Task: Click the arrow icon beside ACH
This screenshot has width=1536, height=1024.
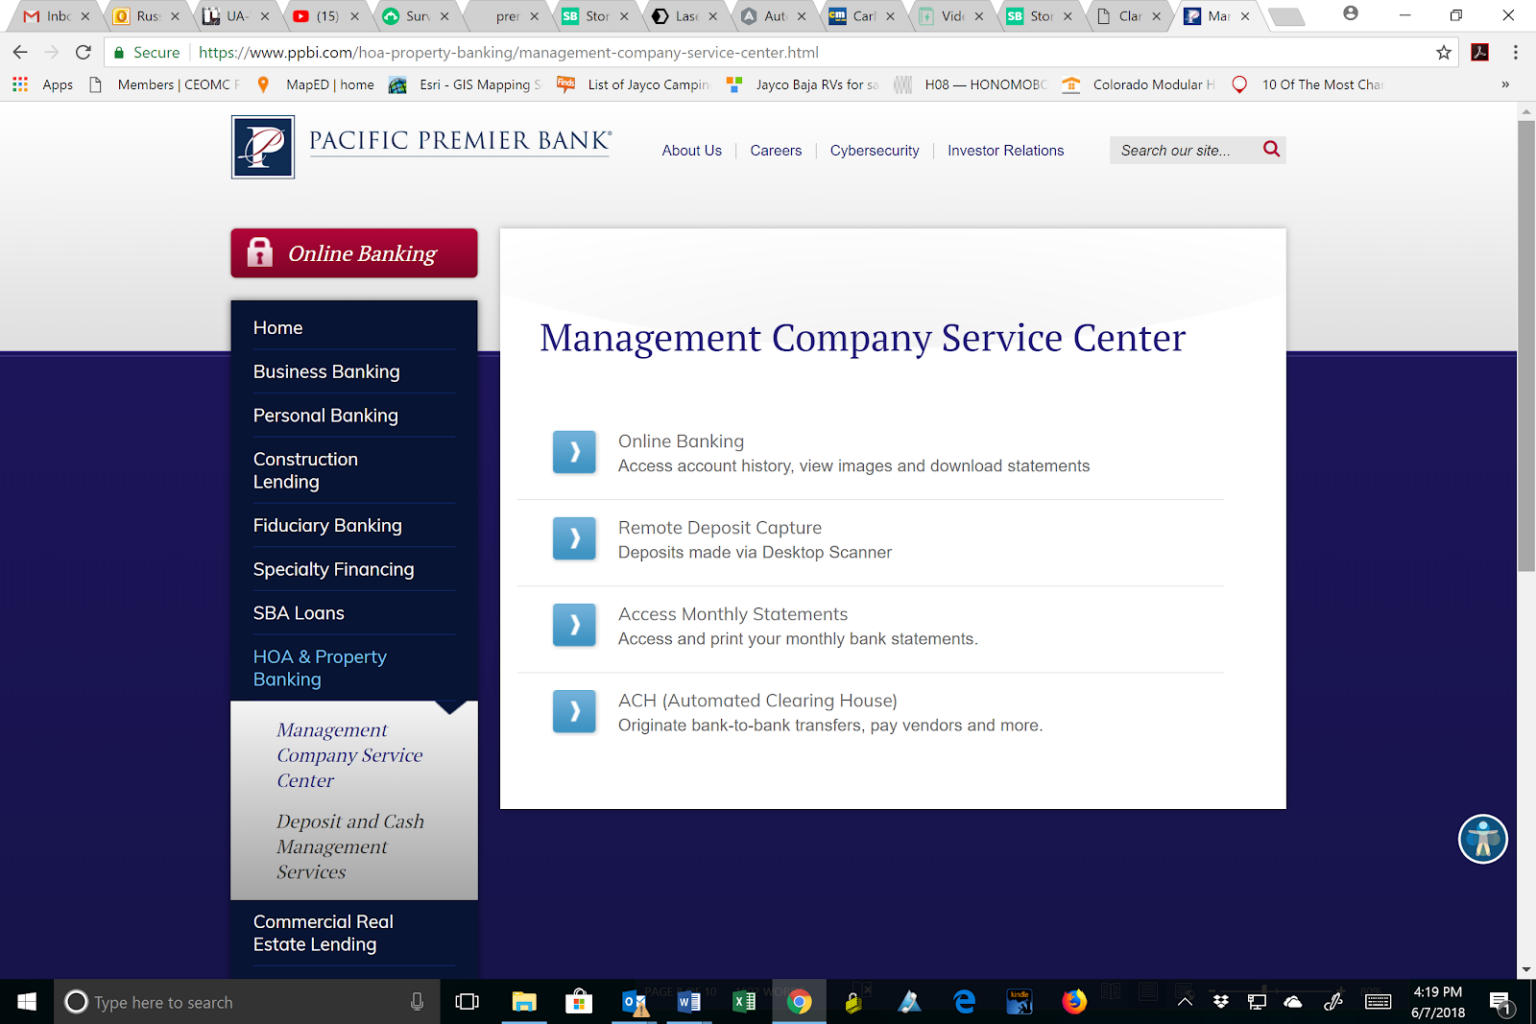Action: (574, 711)
